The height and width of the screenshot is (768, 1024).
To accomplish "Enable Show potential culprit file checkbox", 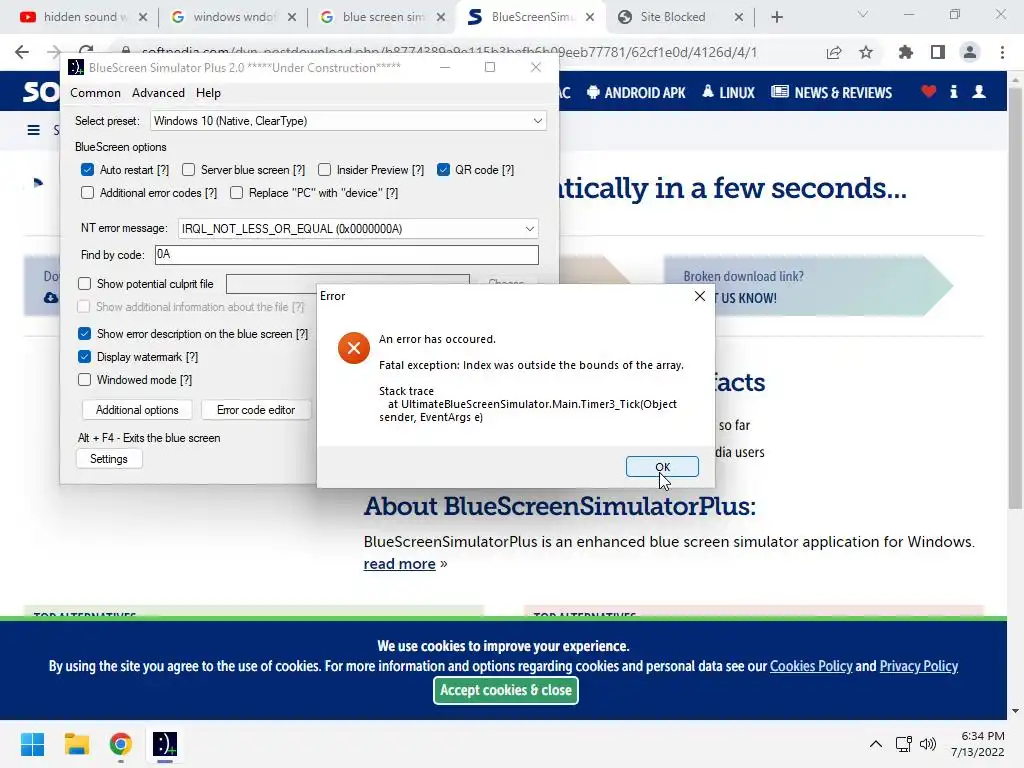I will (84, 283).
